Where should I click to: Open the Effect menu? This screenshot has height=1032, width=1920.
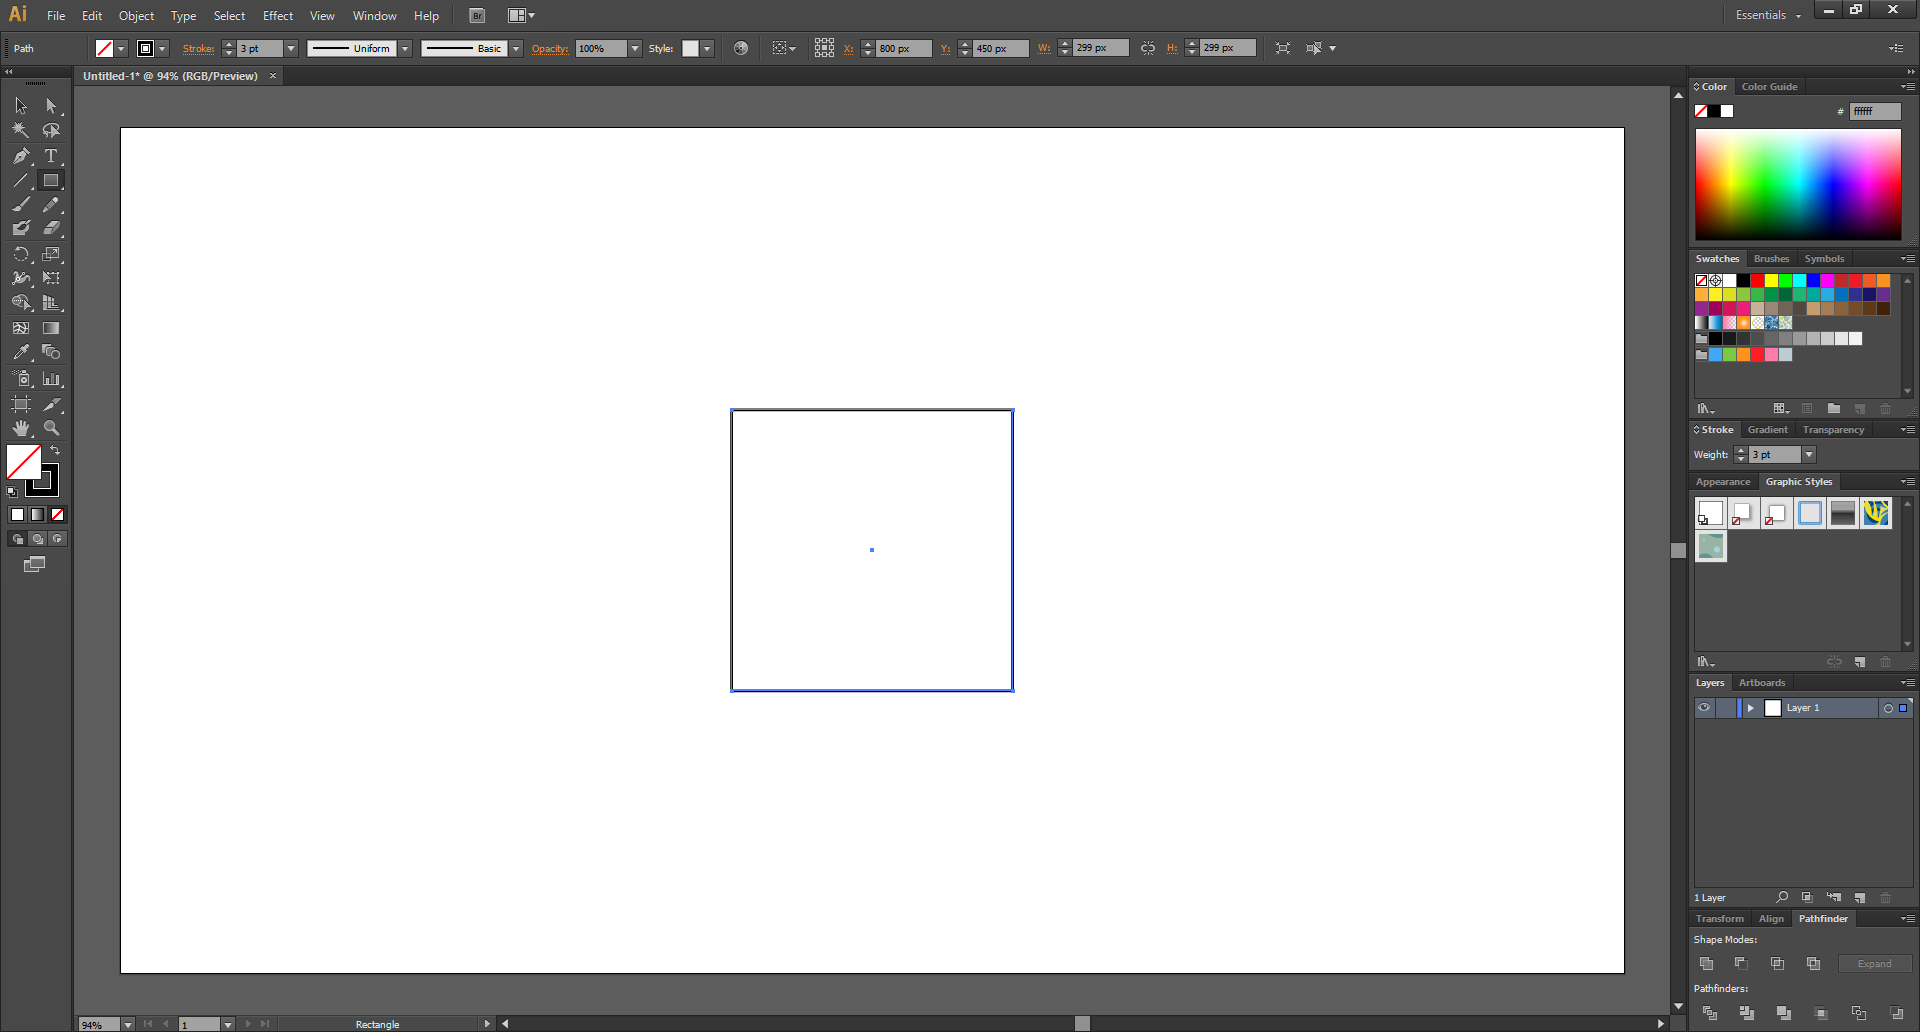278,16
